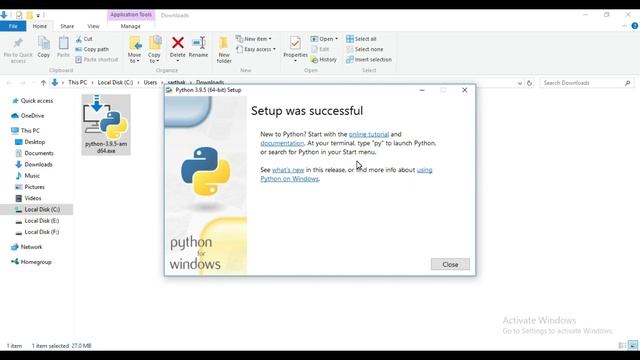The width and height of the screenshot is (640, 360).
Task: Click the Edit command in ribbon
Action: (320, 49)
